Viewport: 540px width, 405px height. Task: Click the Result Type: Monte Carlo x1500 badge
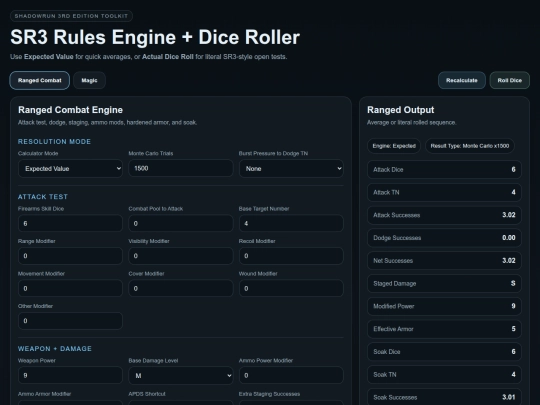tap(470, 146)
